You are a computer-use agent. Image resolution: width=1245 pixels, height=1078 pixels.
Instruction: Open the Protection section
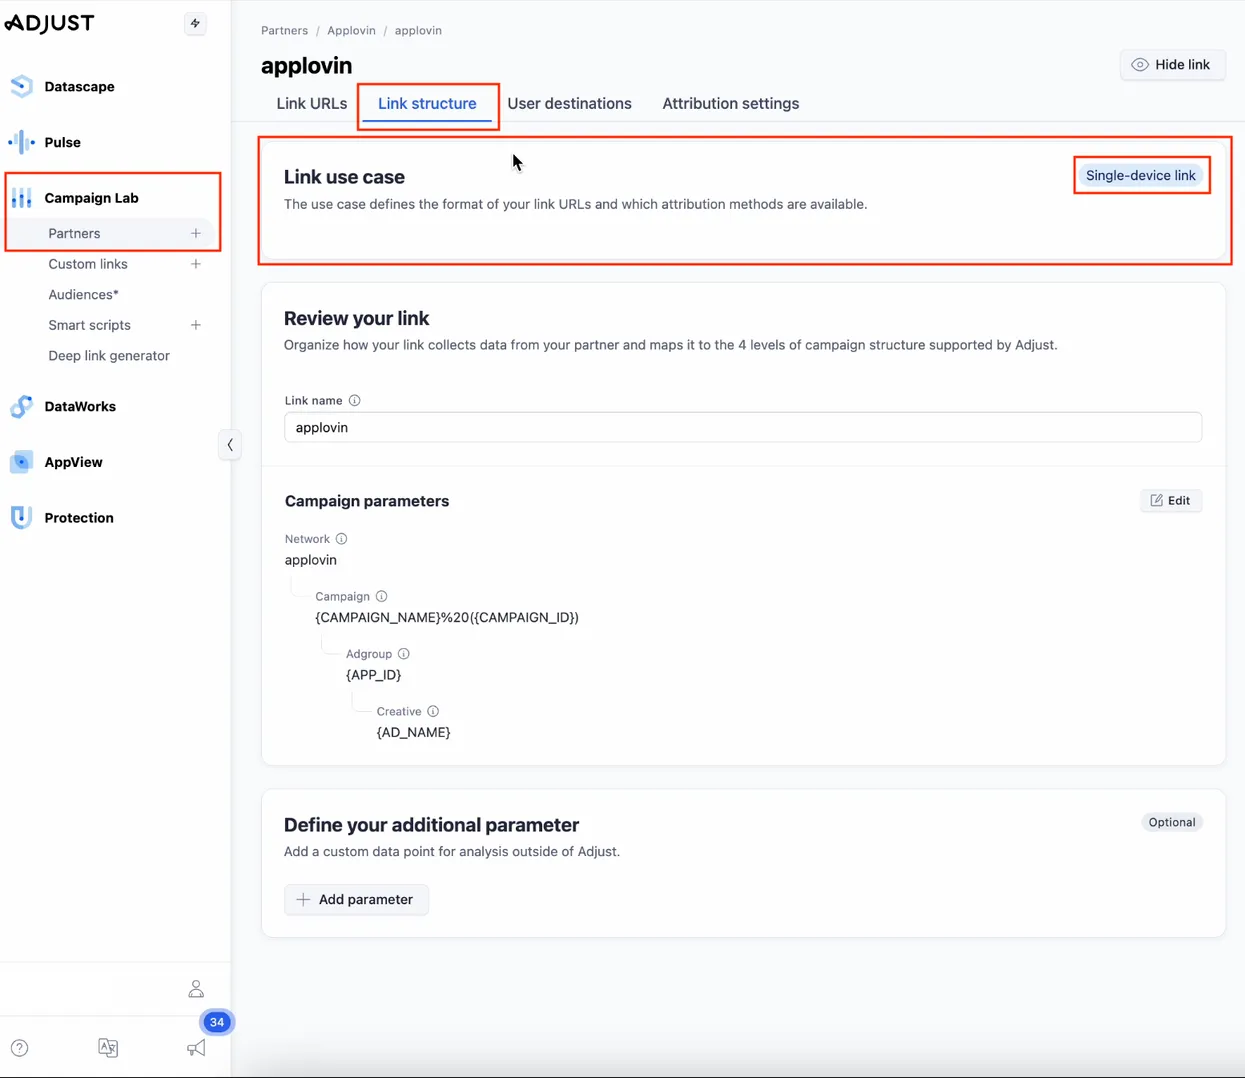79,517
